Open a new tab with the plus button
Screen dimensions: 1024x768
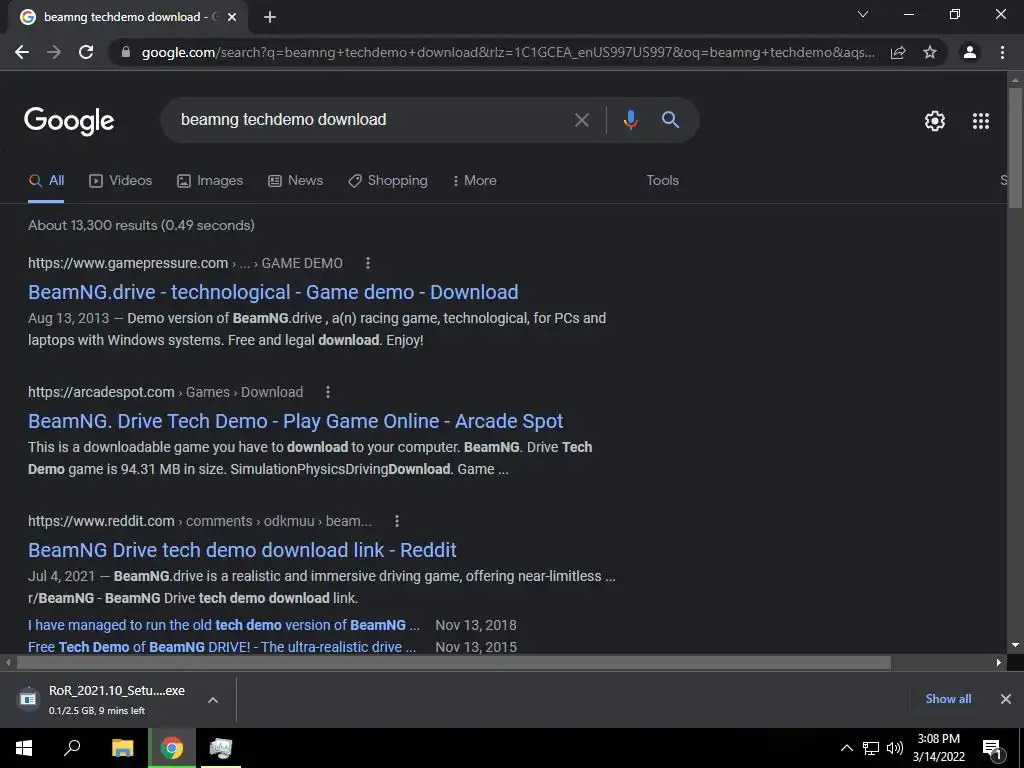270,17
